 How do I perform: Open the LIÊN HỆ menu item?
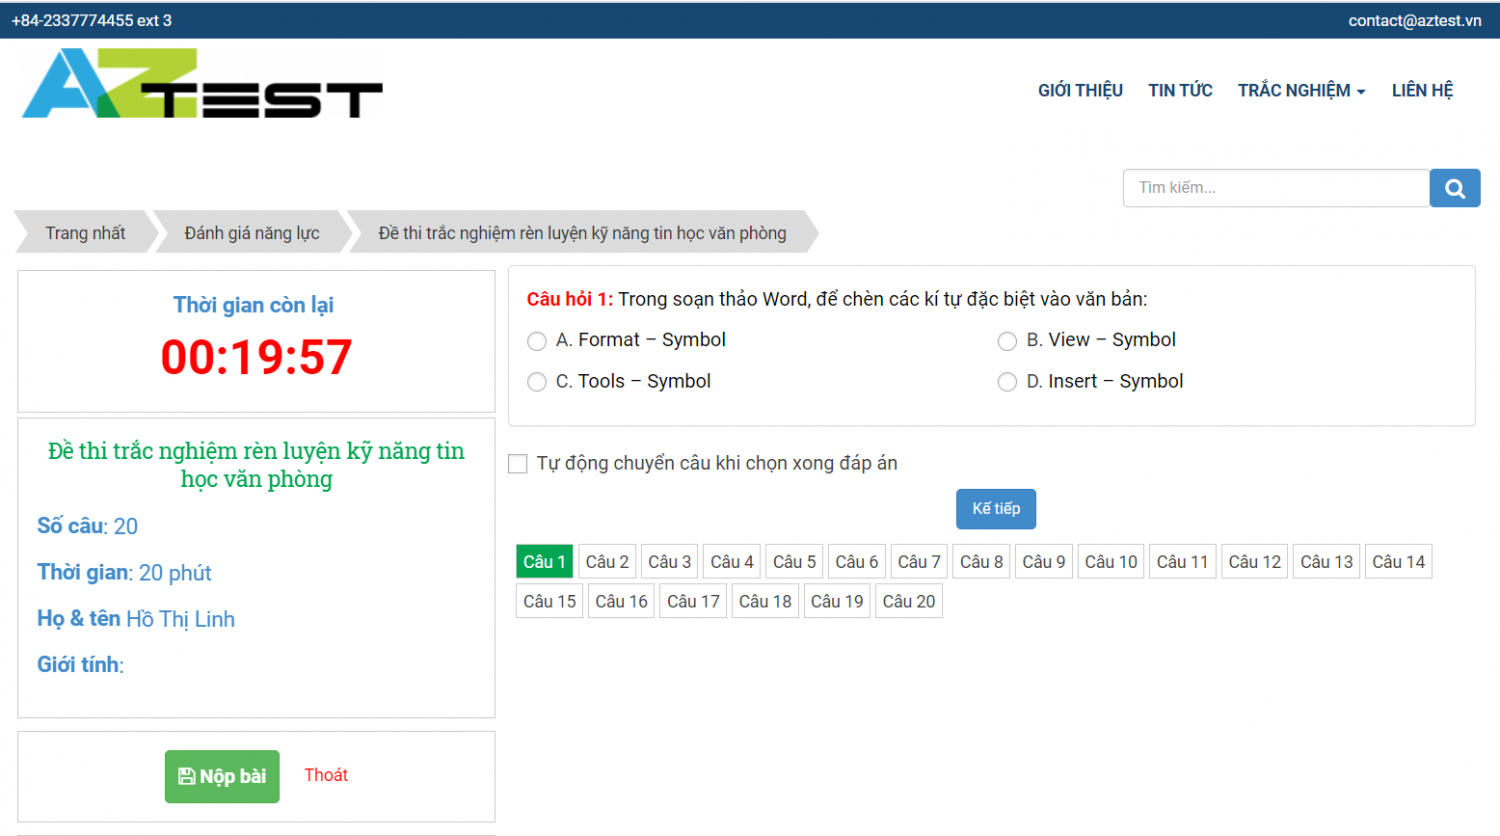pyautogui.click(x=1422, y=90)
